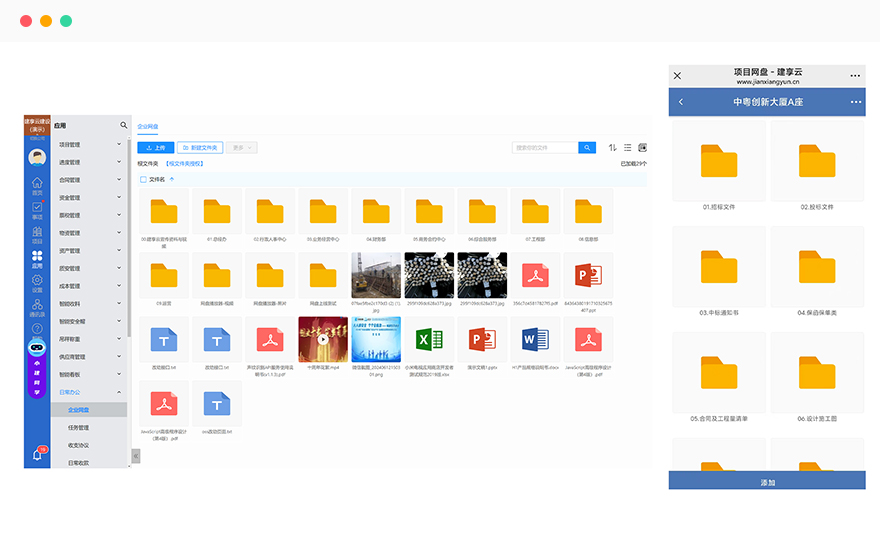Image resolution: width=880 pixels, height=556 pixels.
Task: Expand the 合同管理 menu group
Action: 90,180
